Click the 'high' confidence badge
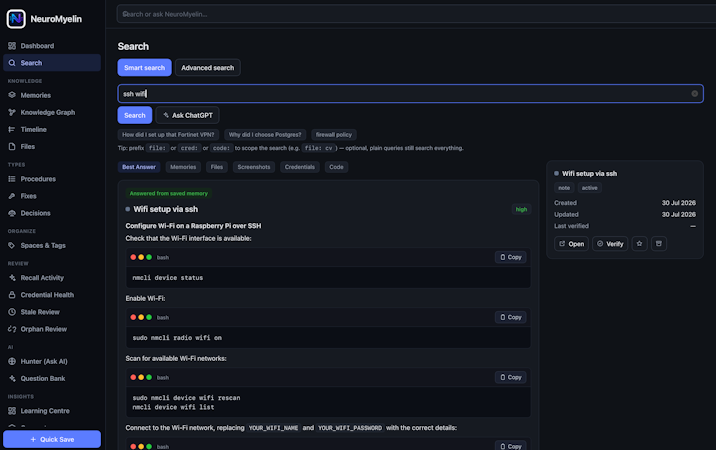716x450 pixels. (x=521, y=209)
